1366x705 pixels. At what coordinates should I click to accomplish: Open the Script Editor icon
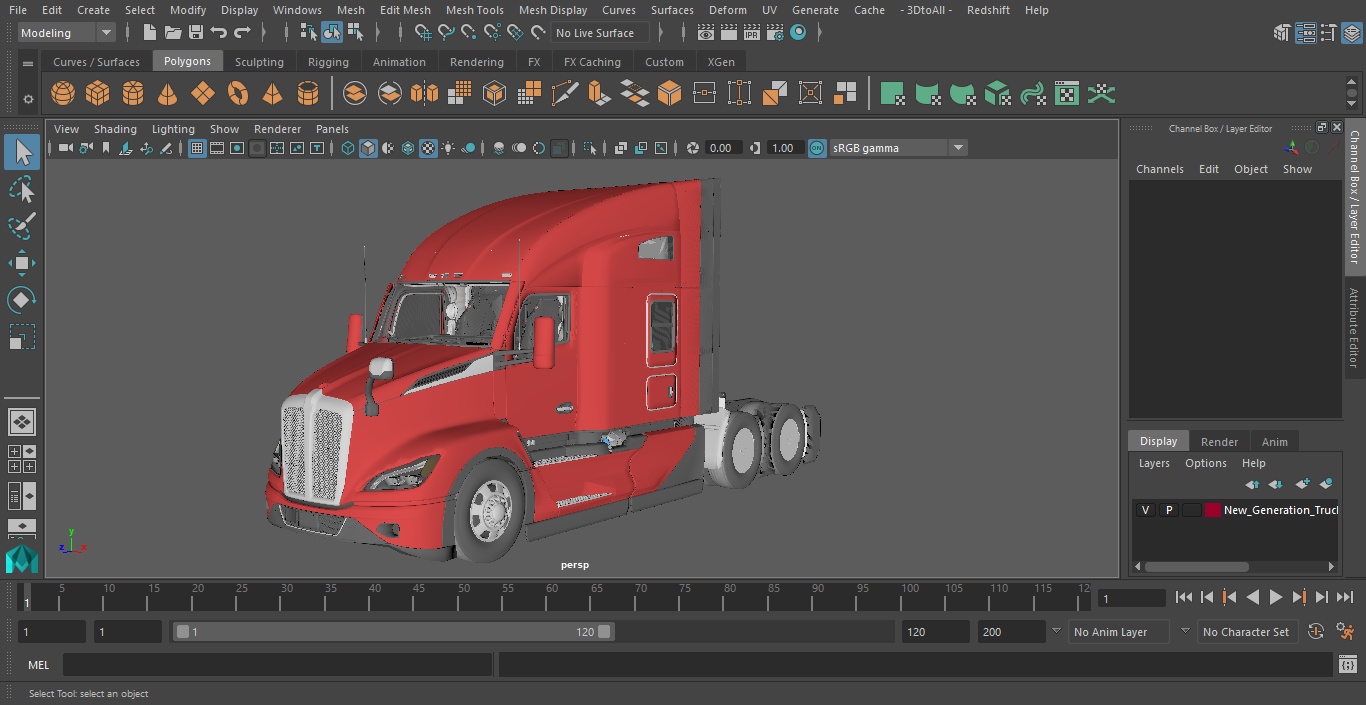pos(1347,664)
